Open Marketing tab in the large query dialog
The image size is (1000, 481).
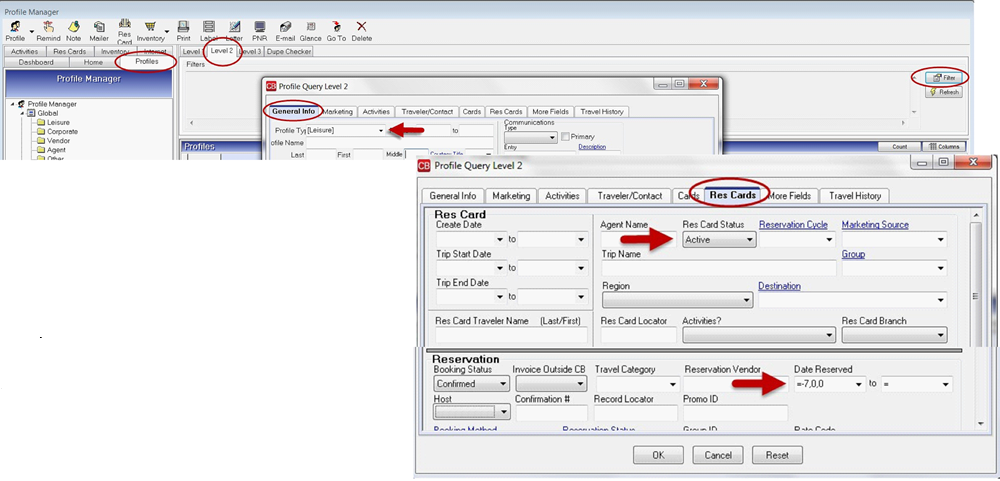(x=511, y=196)
